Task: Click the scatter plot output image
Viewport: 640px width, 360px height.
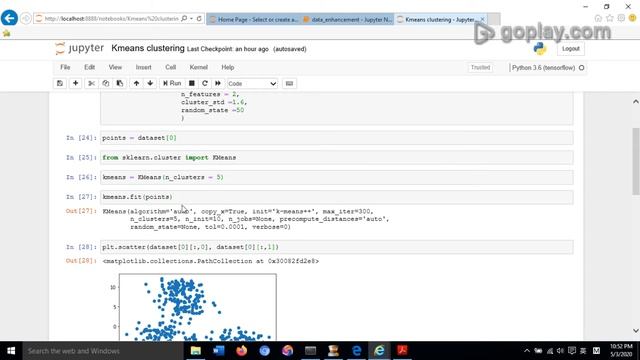Action: point(192,307)
